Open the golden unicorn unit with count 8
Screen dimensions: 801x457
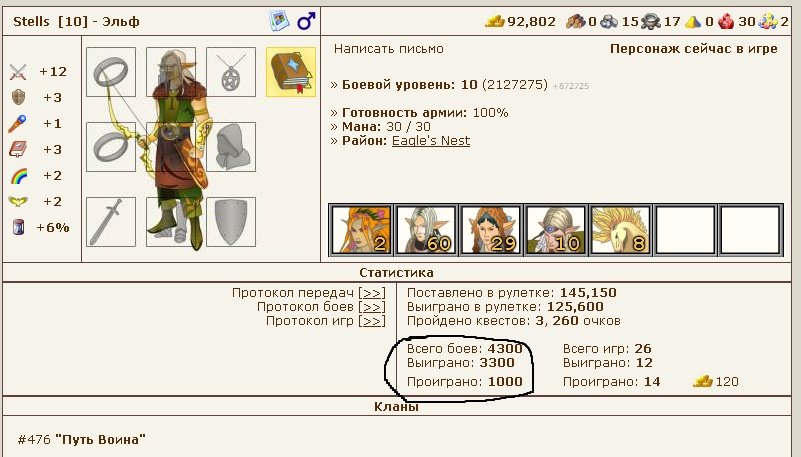click(620, 230)
